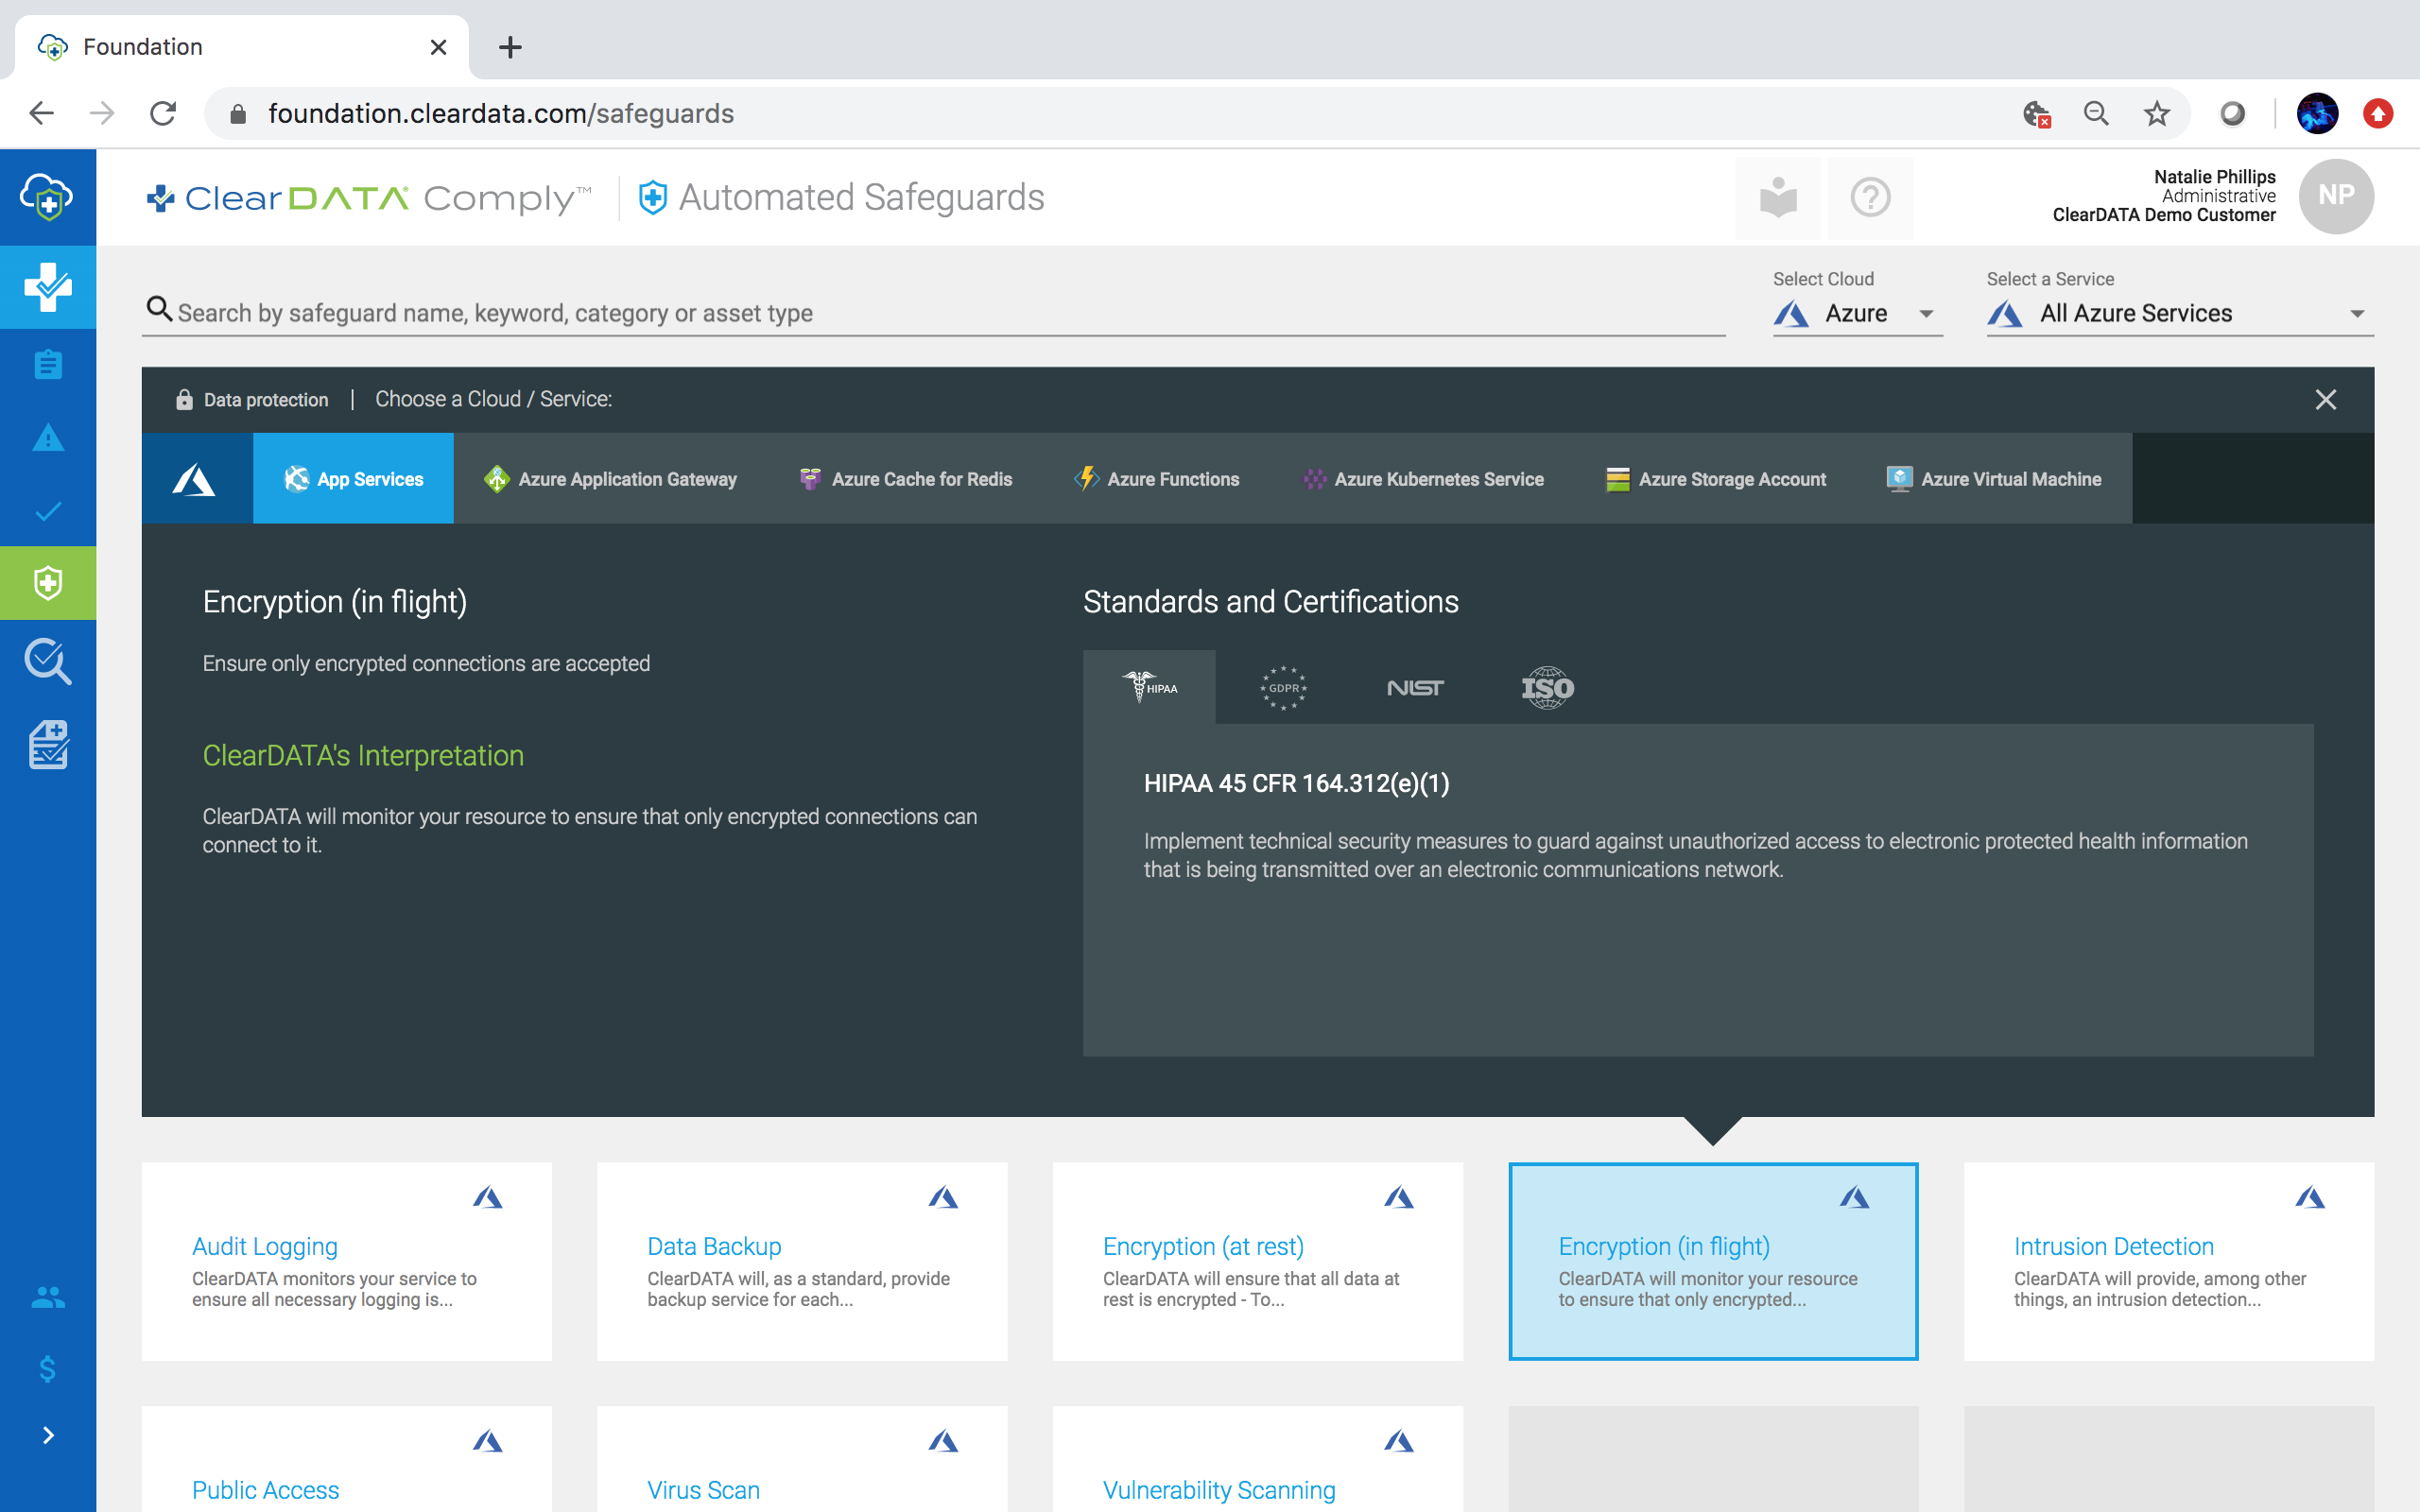Select the GDPR standards tab
The height and width of the screenshot is (1512, 2420).
click(1283, 687)
